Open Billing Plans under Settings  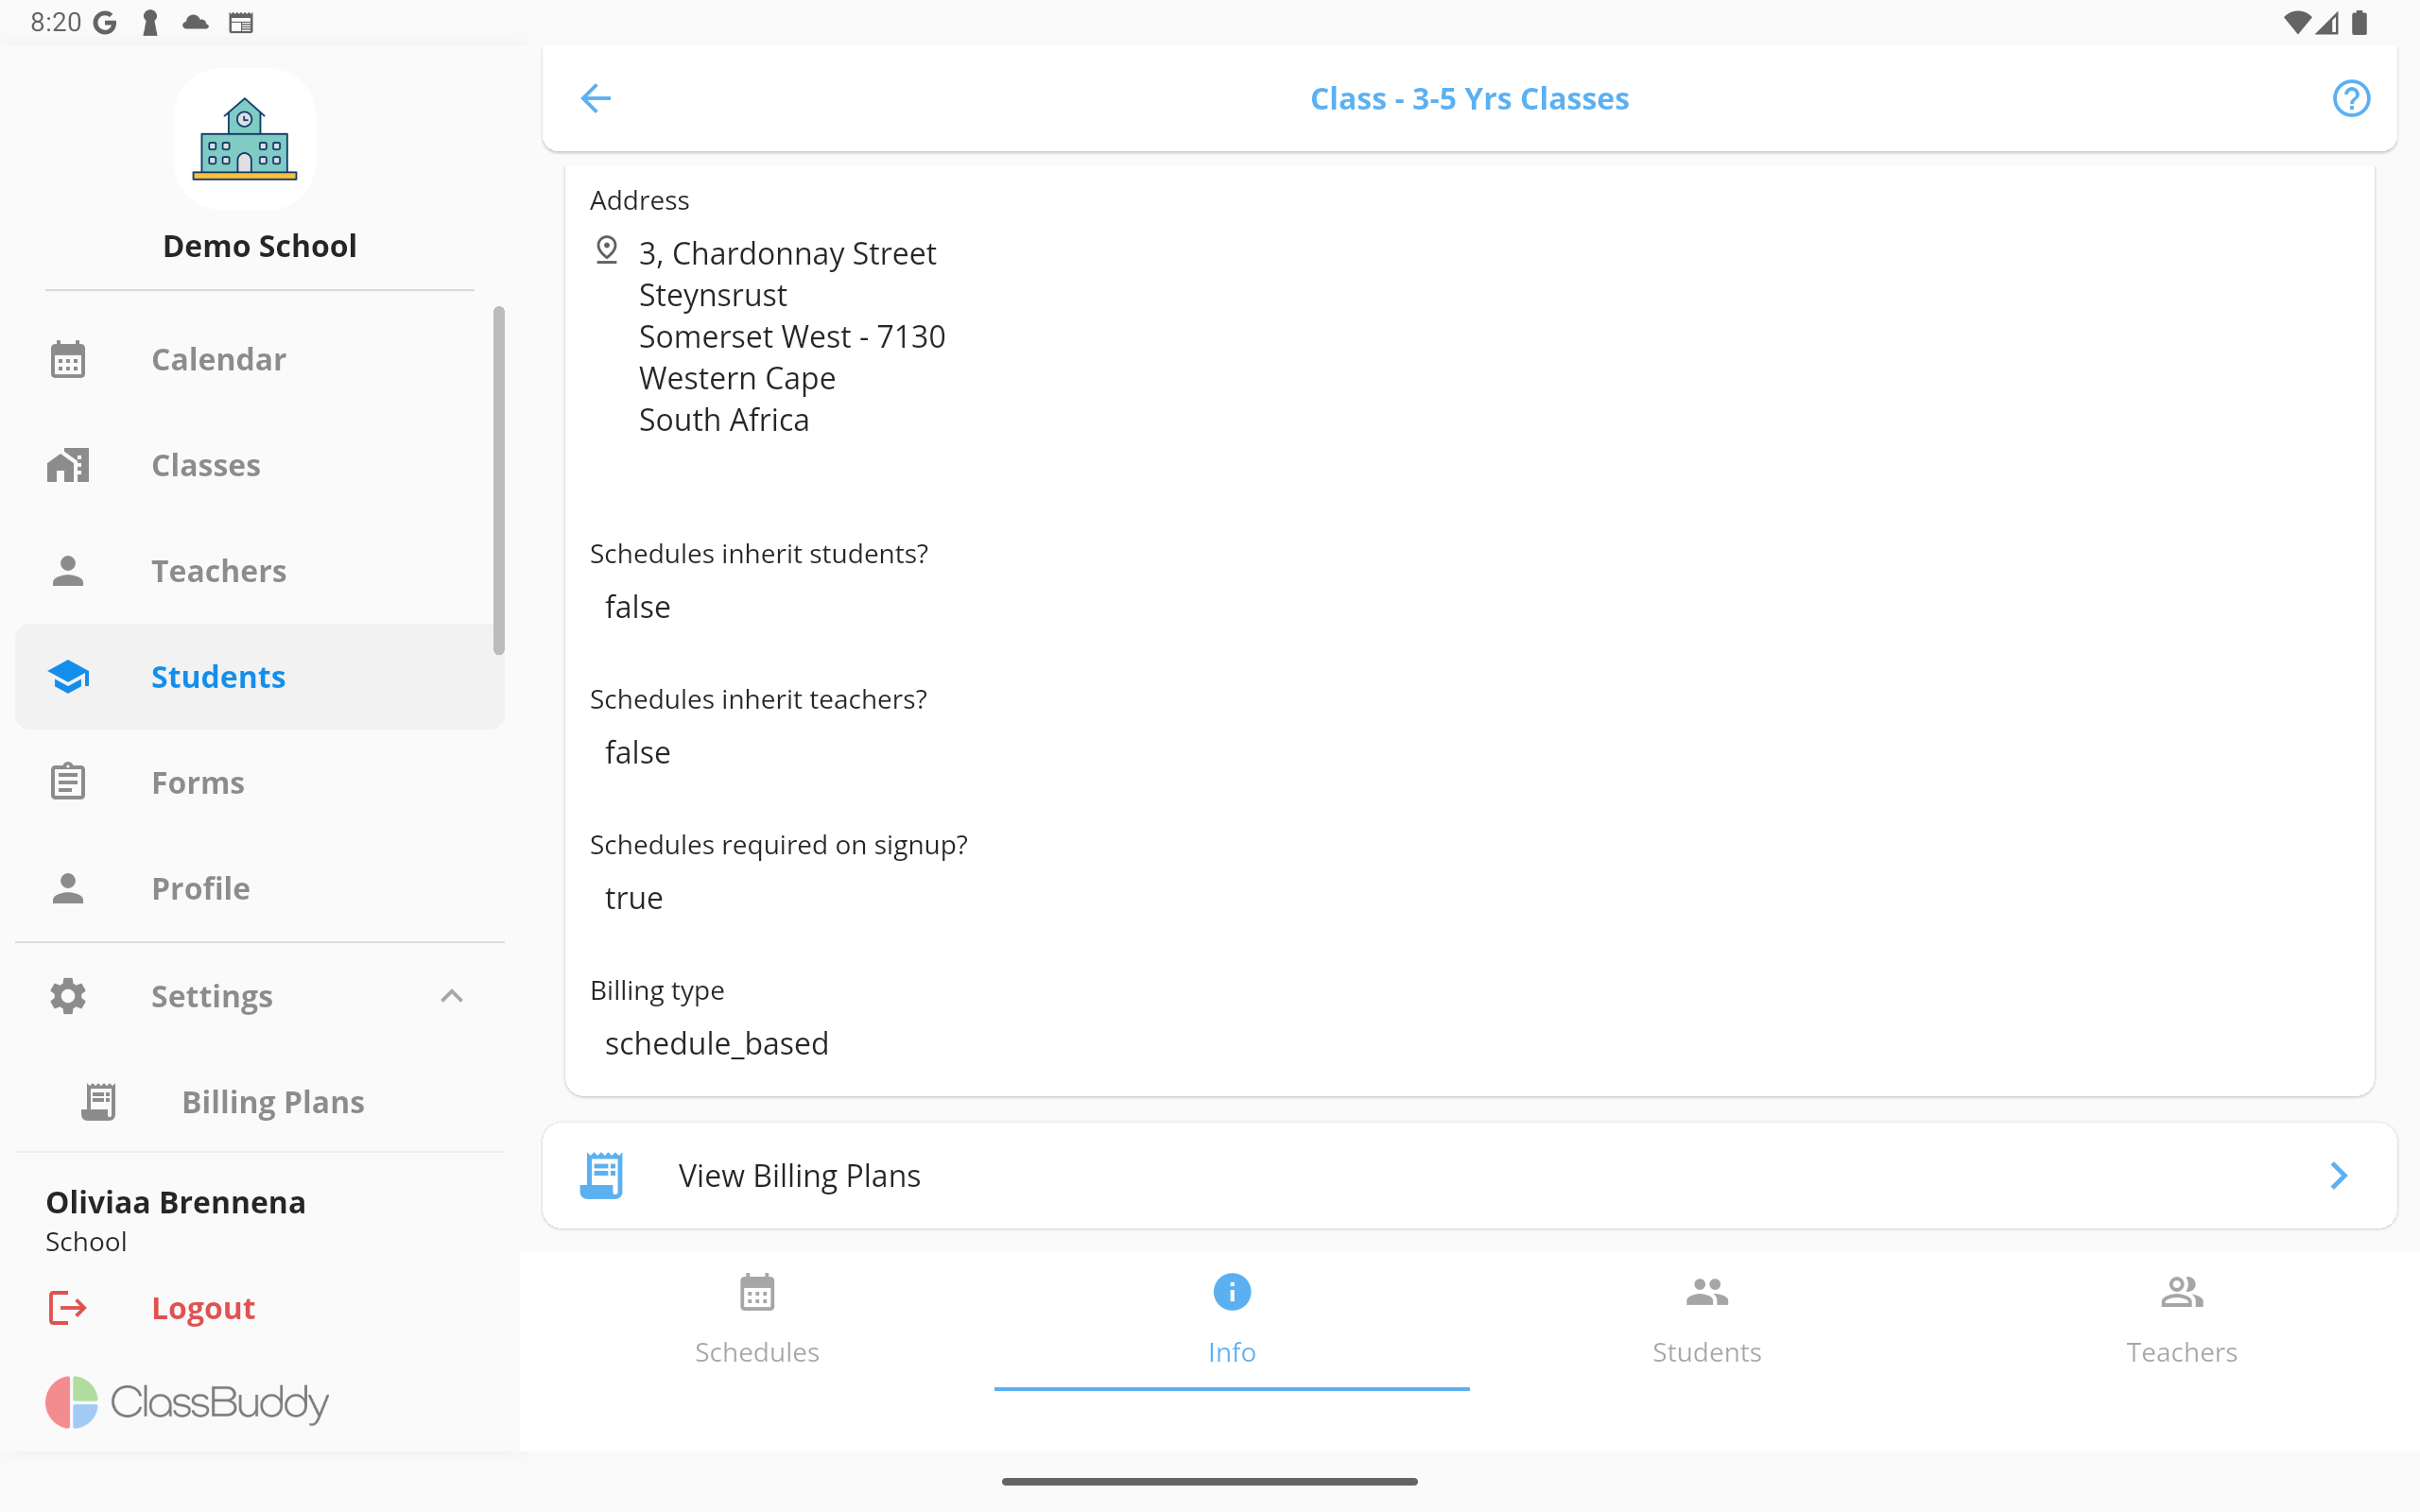pyautogui.click(x=260, y=1102)
